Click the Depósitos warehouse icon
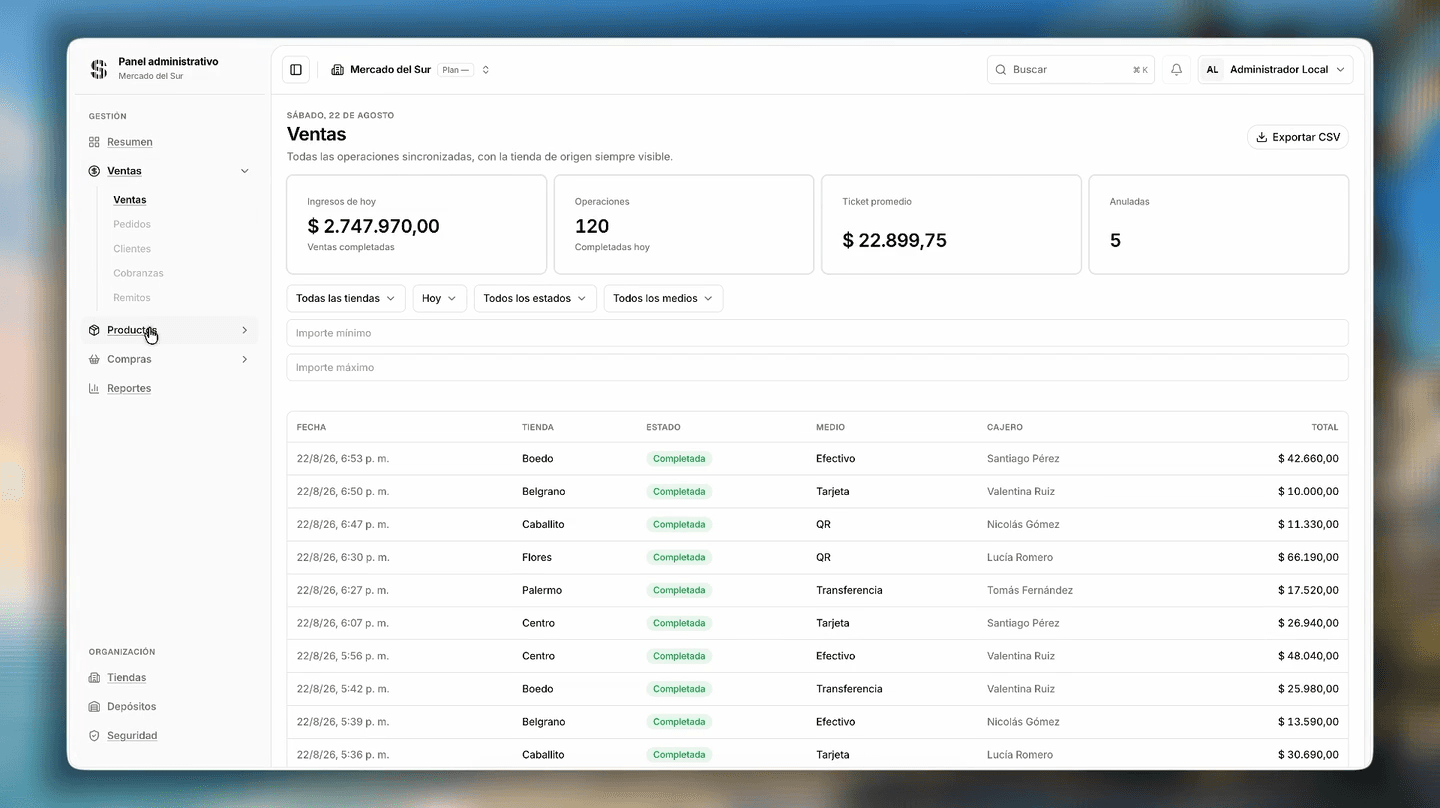Viewport: 1440px width, 808px height. [94, 706]
